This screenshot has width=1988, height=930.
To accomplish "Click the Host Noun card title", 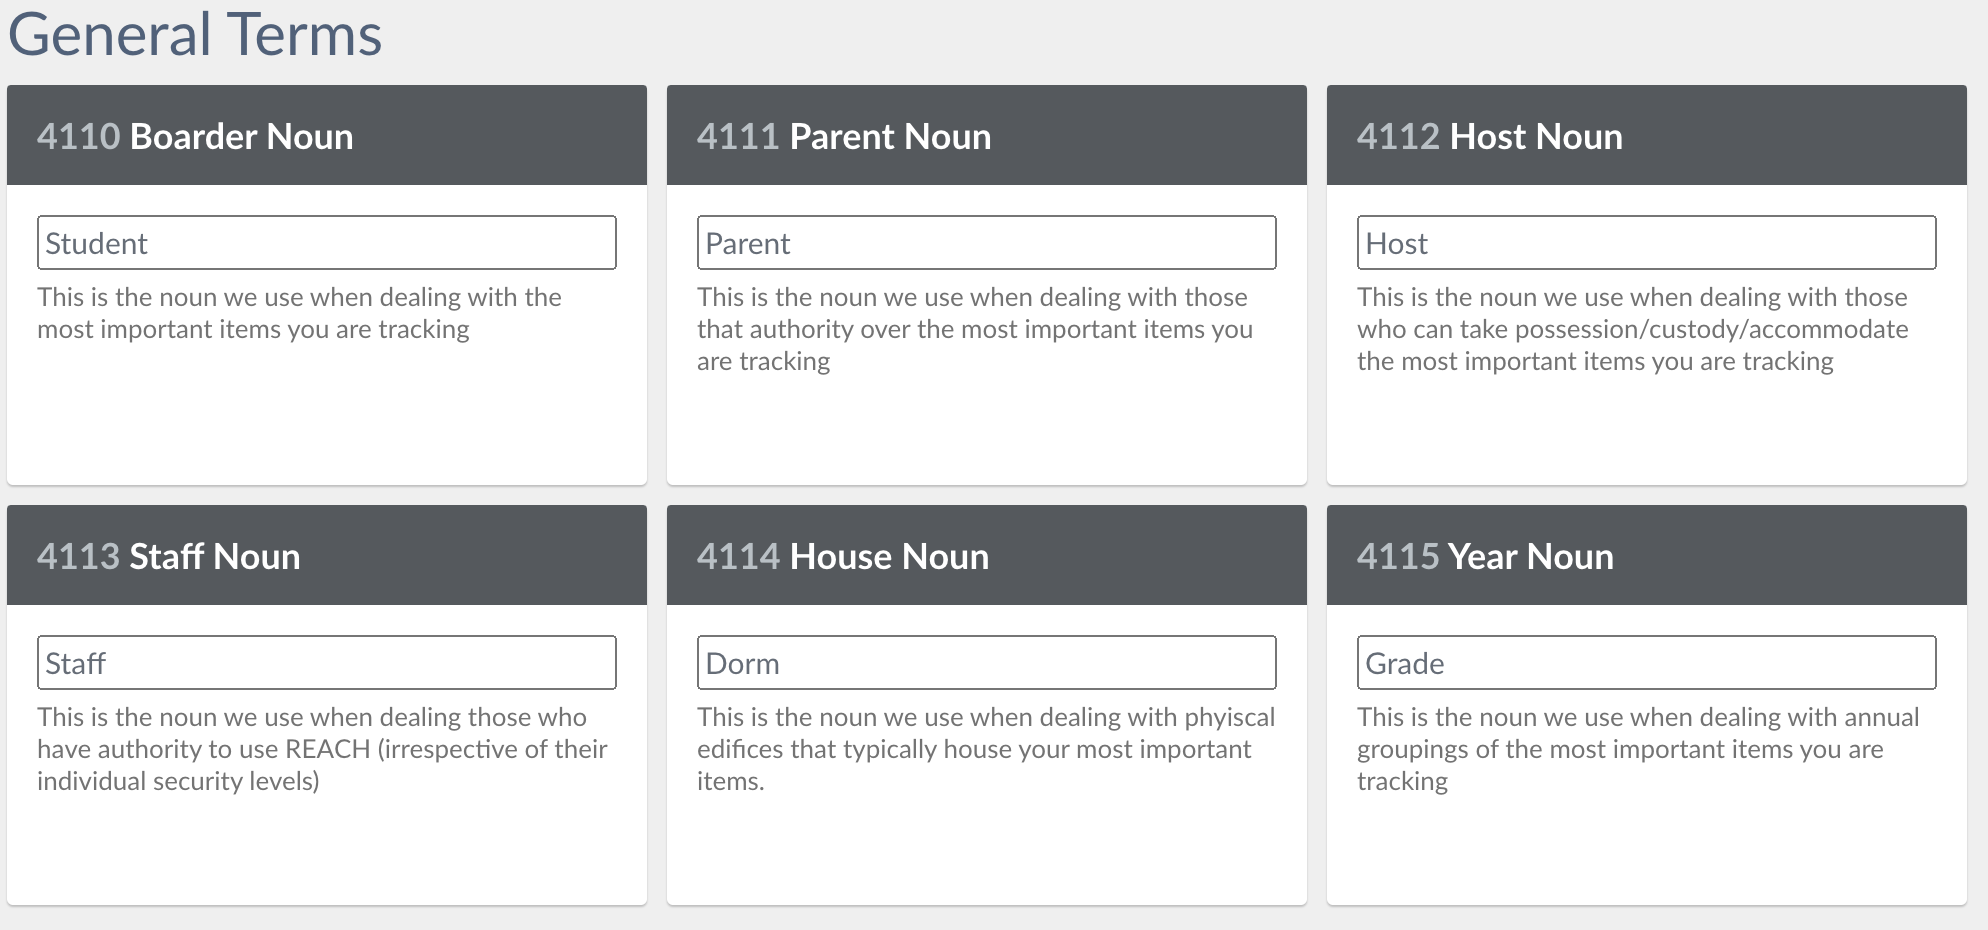I will pos(1536,137).
